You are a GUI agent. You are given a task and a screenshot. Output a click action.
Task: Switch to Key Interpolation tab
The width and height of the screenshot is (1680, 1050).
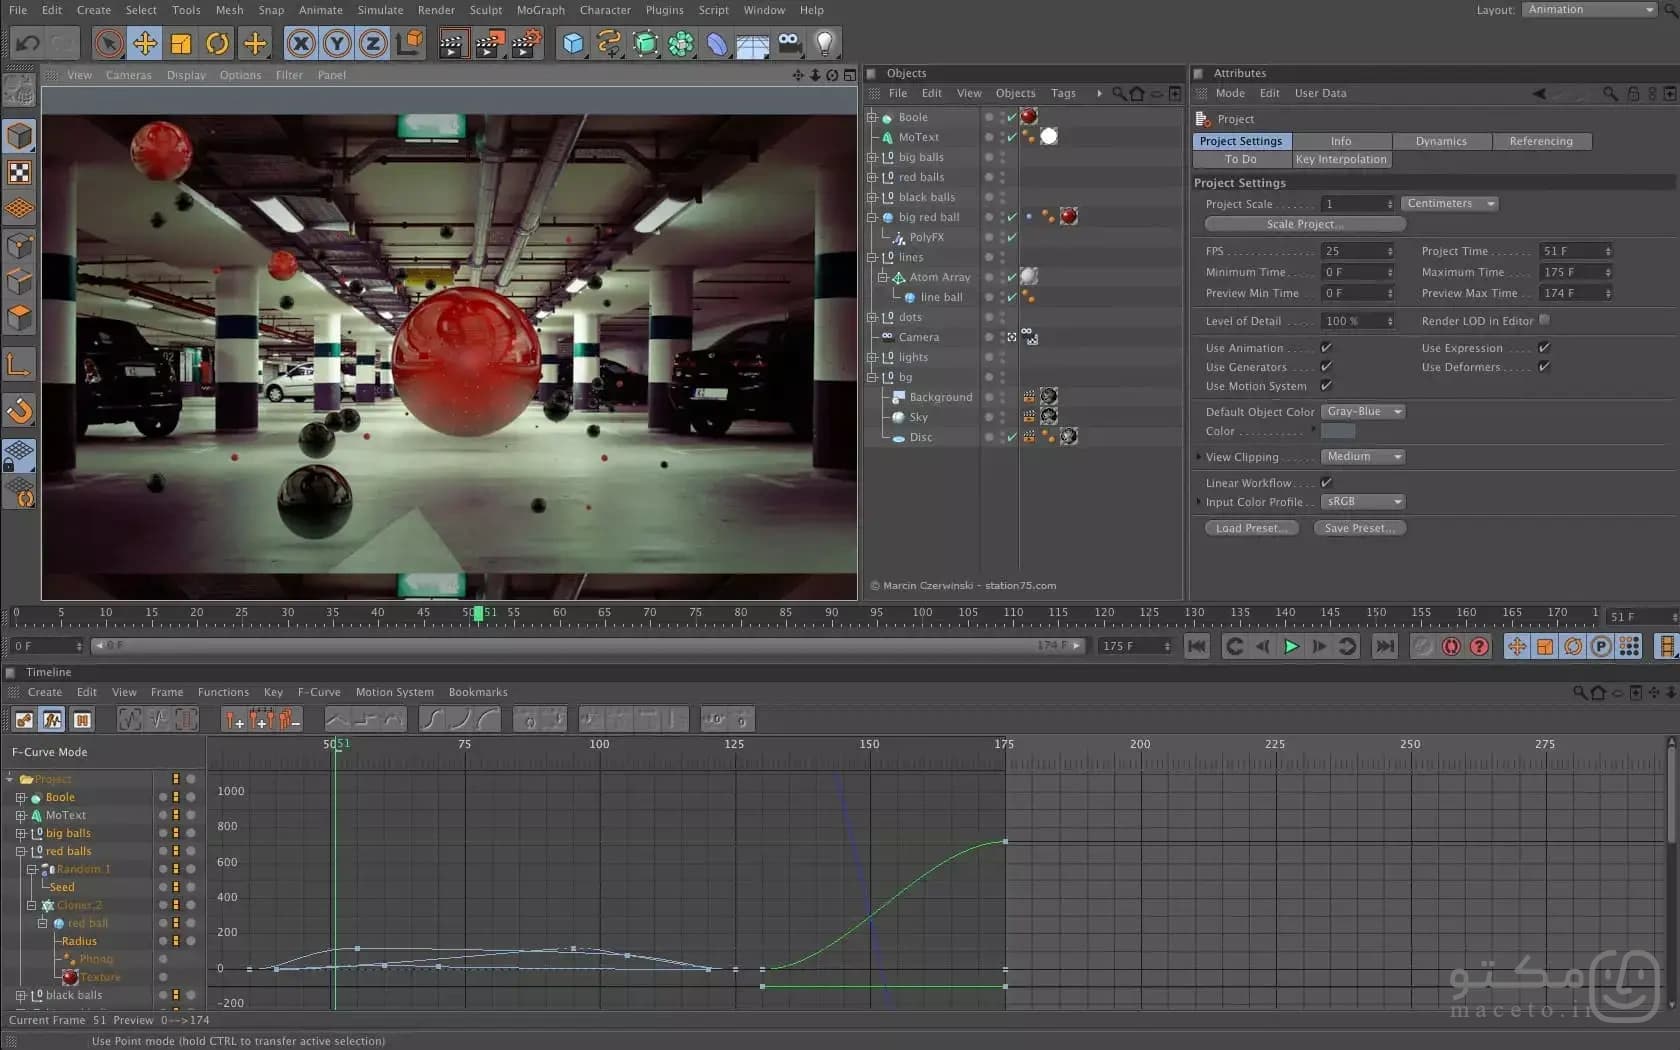pyautogui.click(x=1341, y=159)
